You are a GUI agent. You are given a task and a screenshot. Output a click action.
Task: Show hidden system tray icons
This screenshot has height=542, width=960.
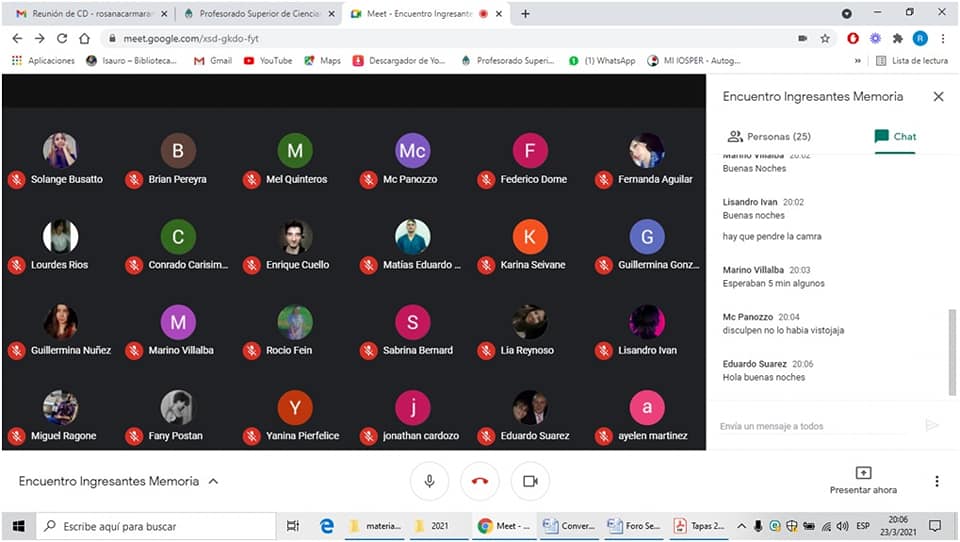pyautogui.click(x=741, y=525)
